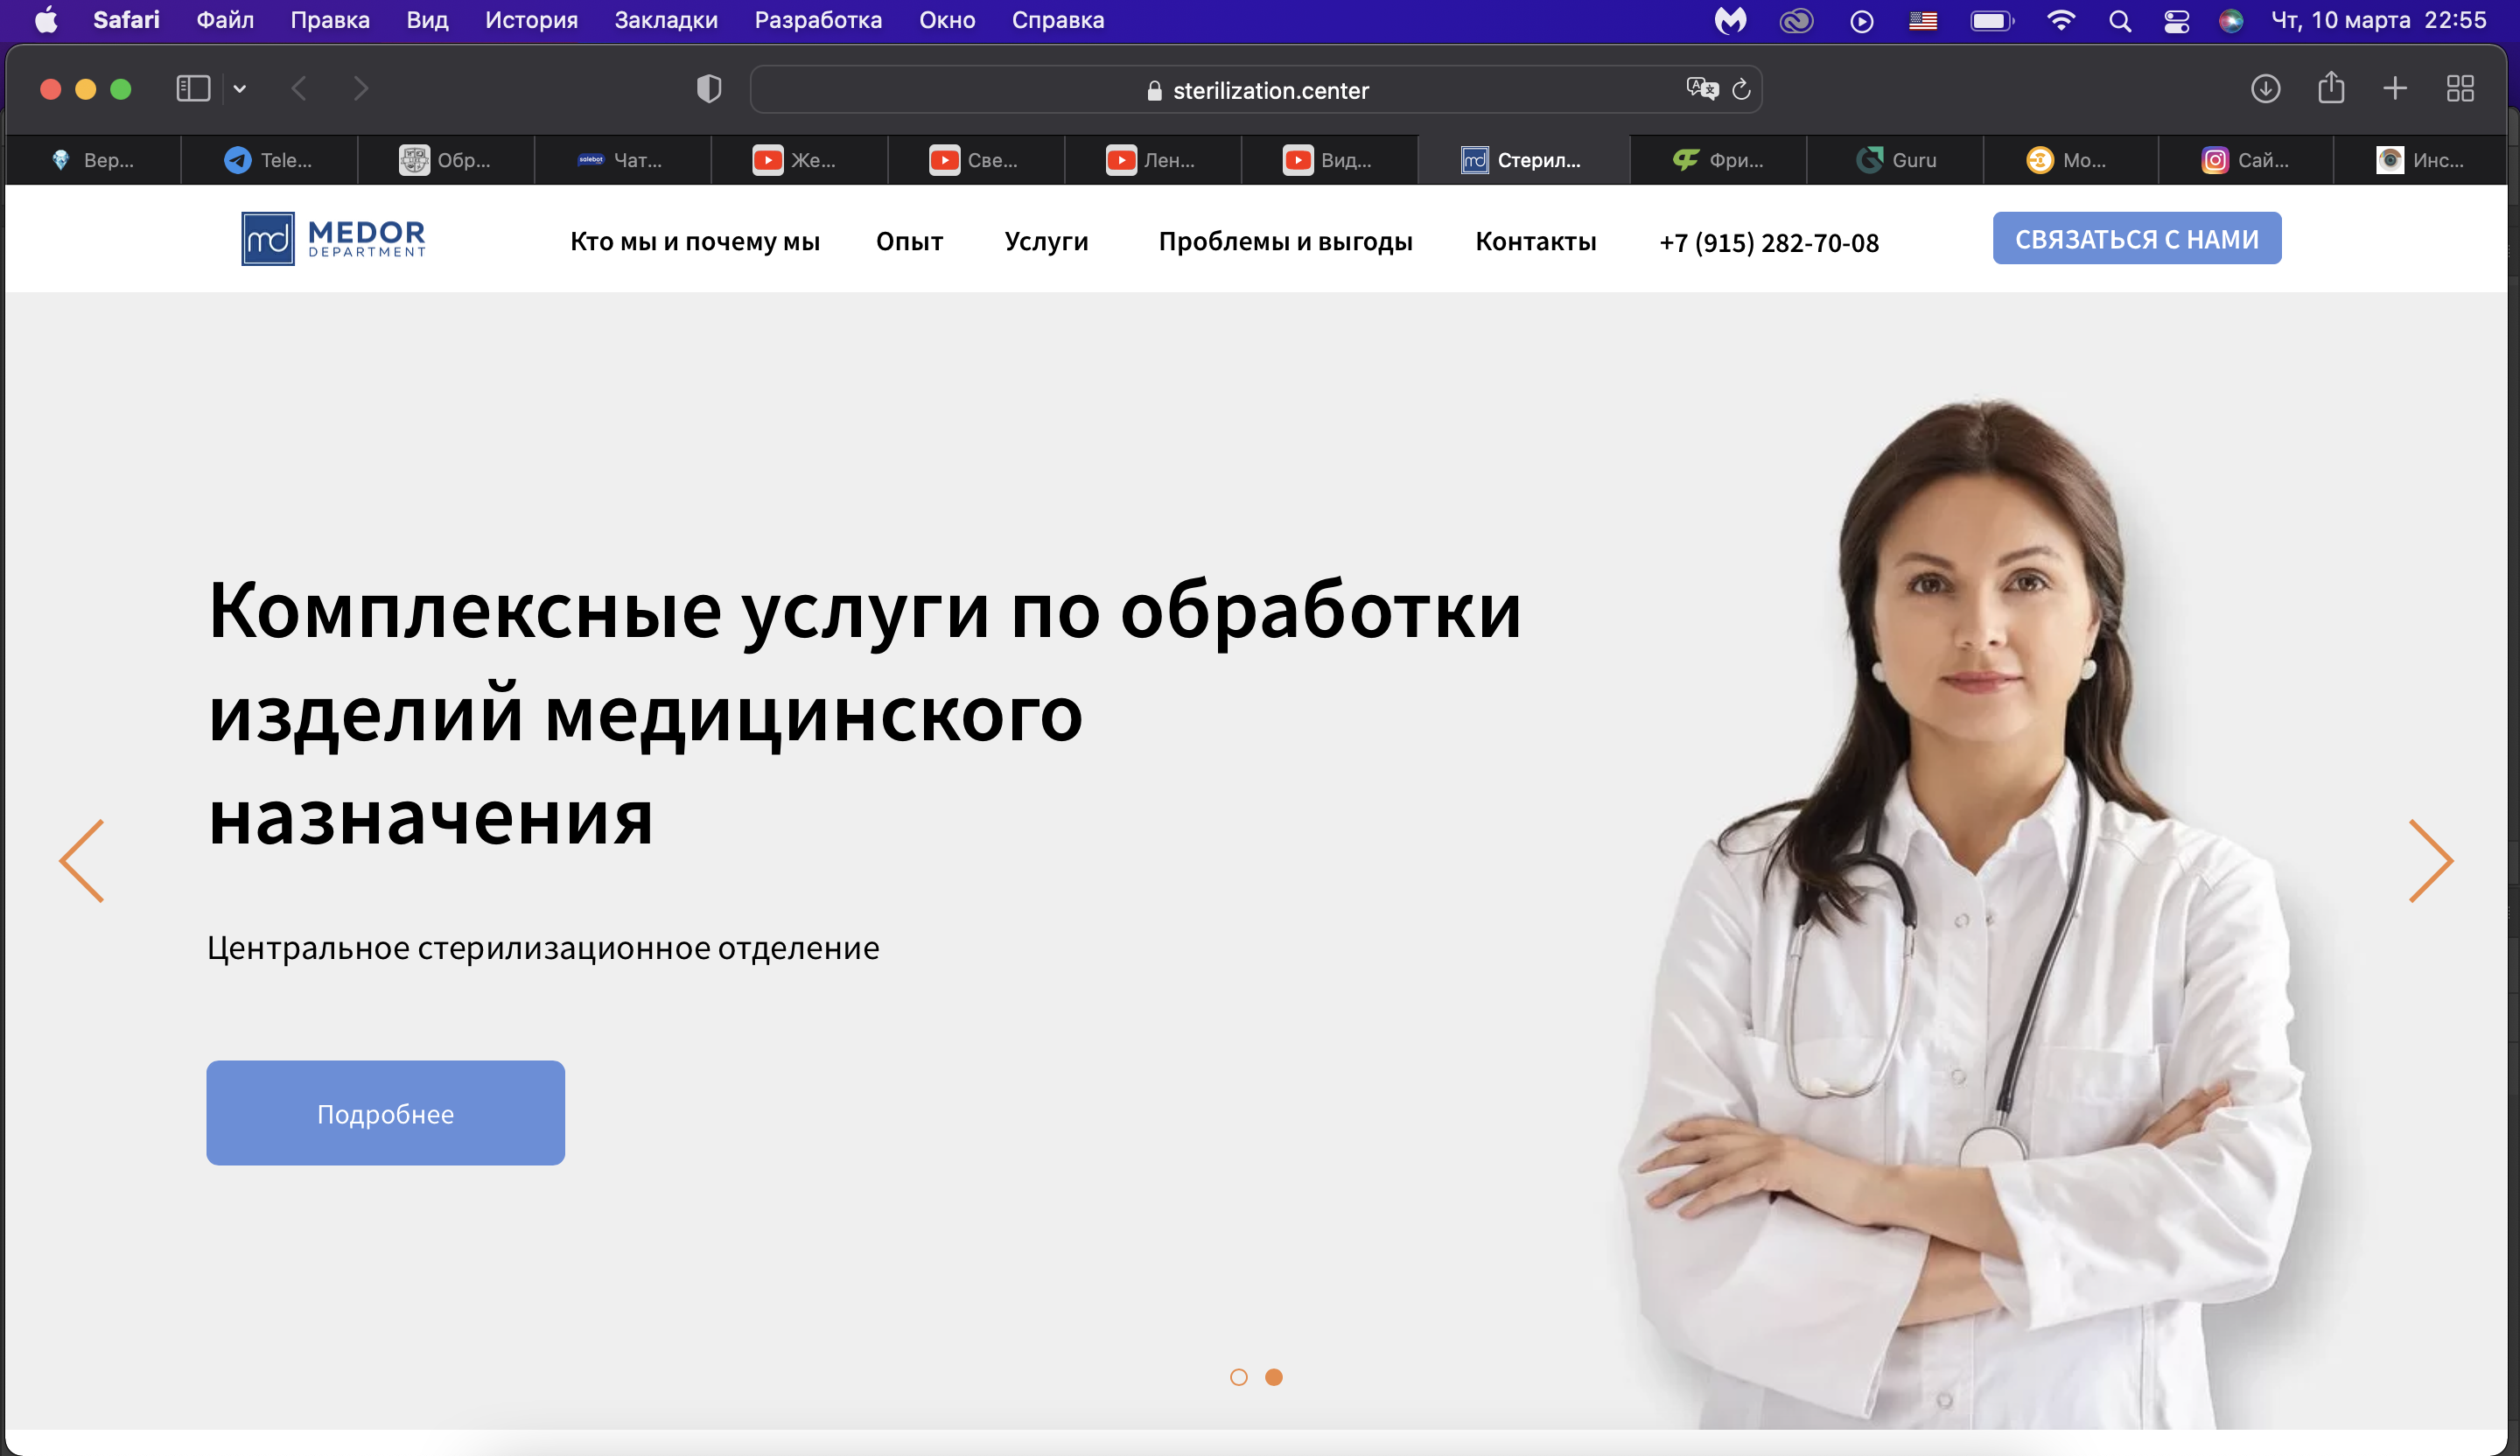Open the Услуги nav link

(1046, 242)
